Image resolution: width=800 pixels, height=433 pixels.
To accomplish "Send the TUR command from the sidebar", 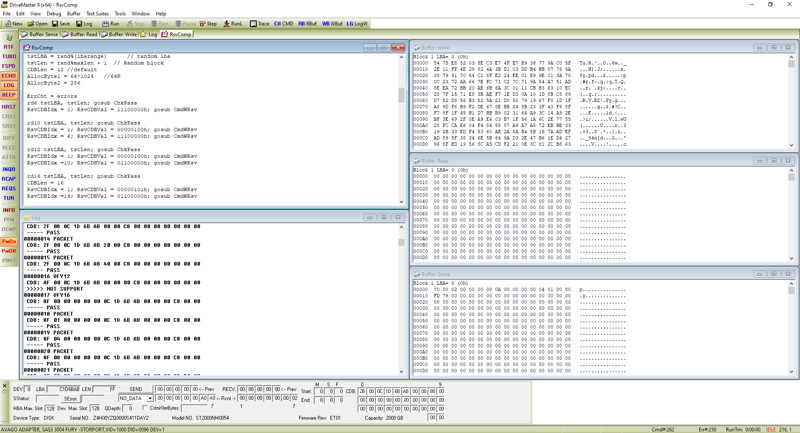I will pos(9,198).
